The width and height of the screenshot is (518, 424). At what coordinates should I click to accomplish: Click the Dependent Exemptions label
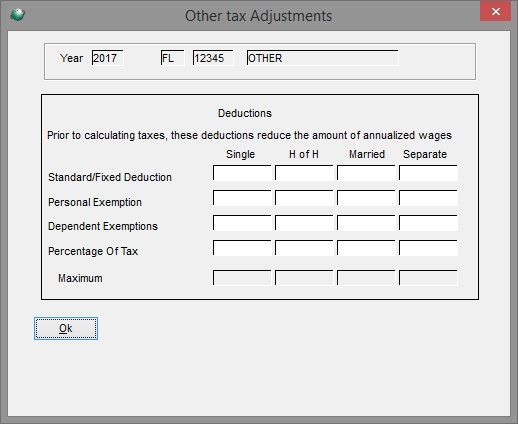pos(103,226)
